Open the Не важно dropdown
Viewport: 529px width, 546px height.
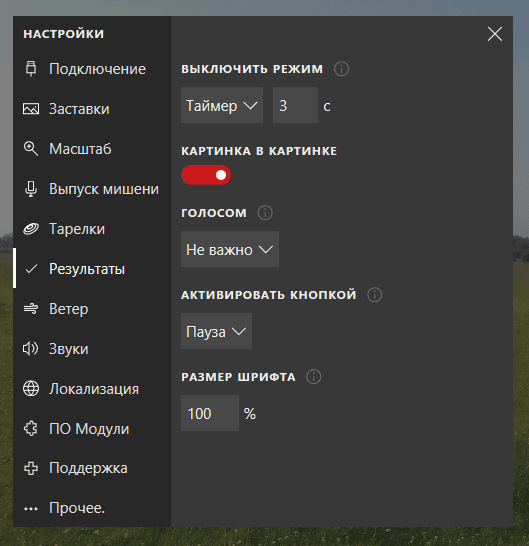(230, 249)
